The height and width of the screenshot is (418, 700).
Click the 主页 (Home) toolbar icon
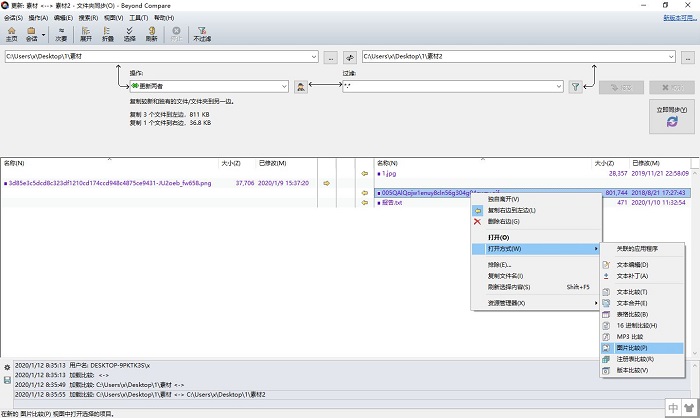pos(12,34)
